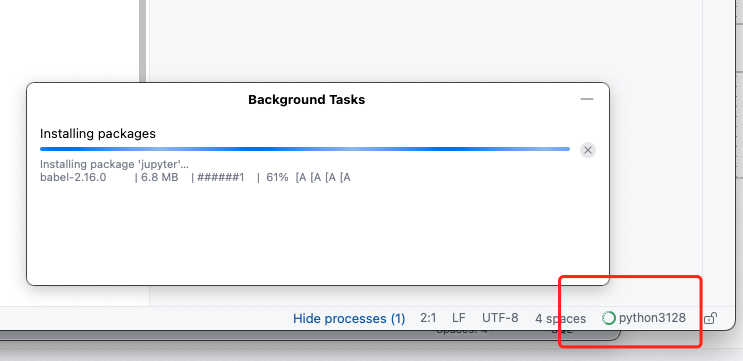
Task: Click the Hide processes (1) link
Action: click(x=349, y=318)
